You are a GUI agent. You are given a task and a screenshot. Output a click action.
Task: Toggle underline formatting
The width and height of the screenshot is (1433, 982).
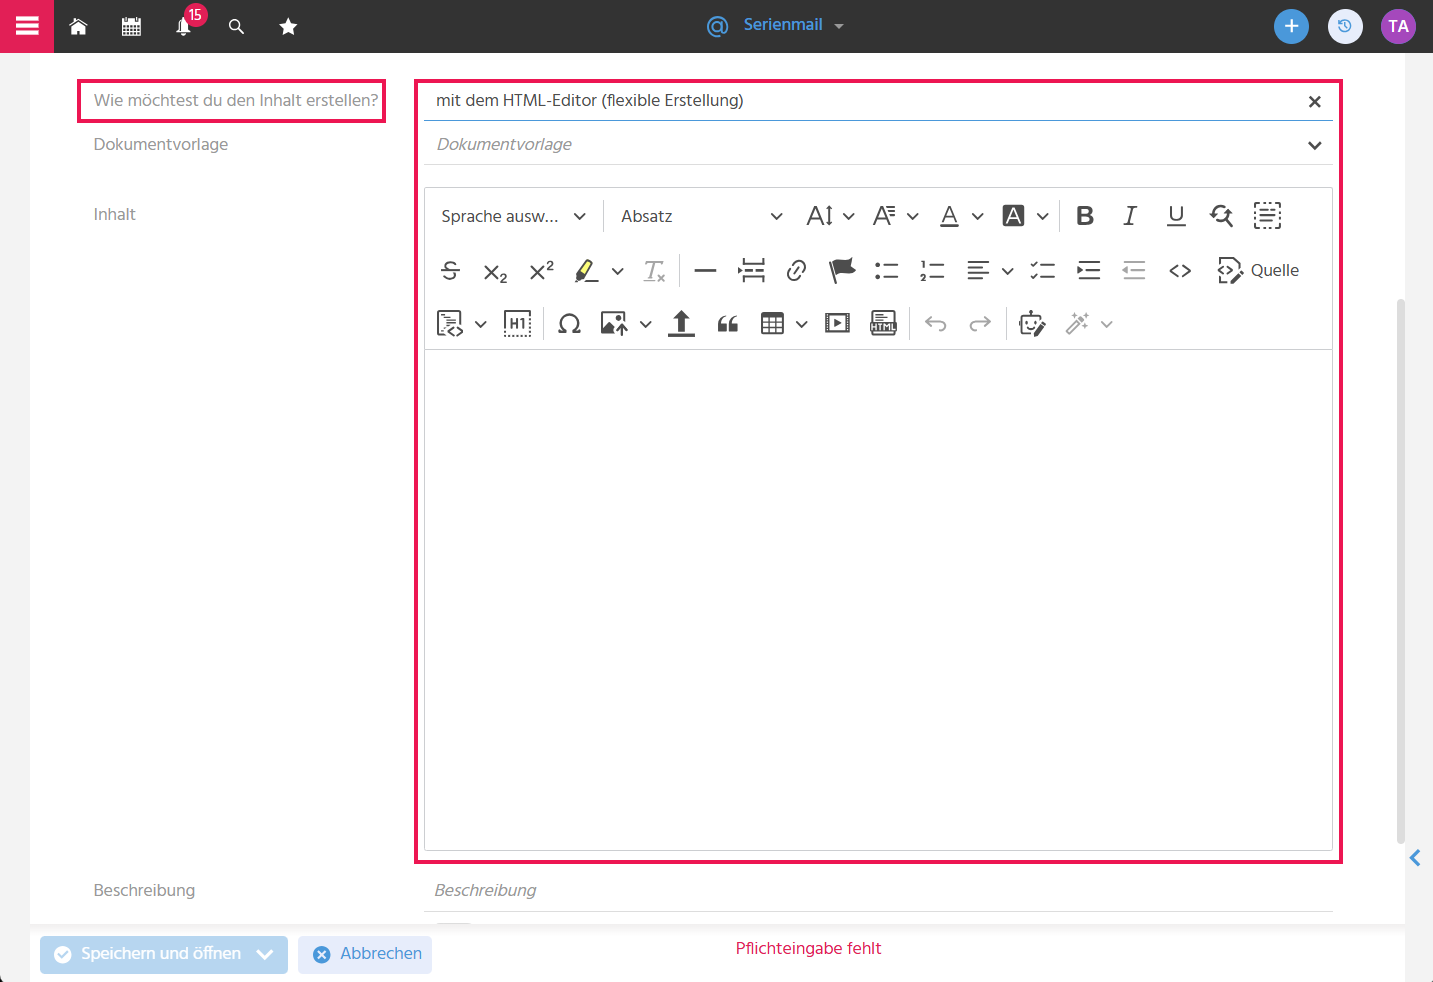(x=1176, y=216)
